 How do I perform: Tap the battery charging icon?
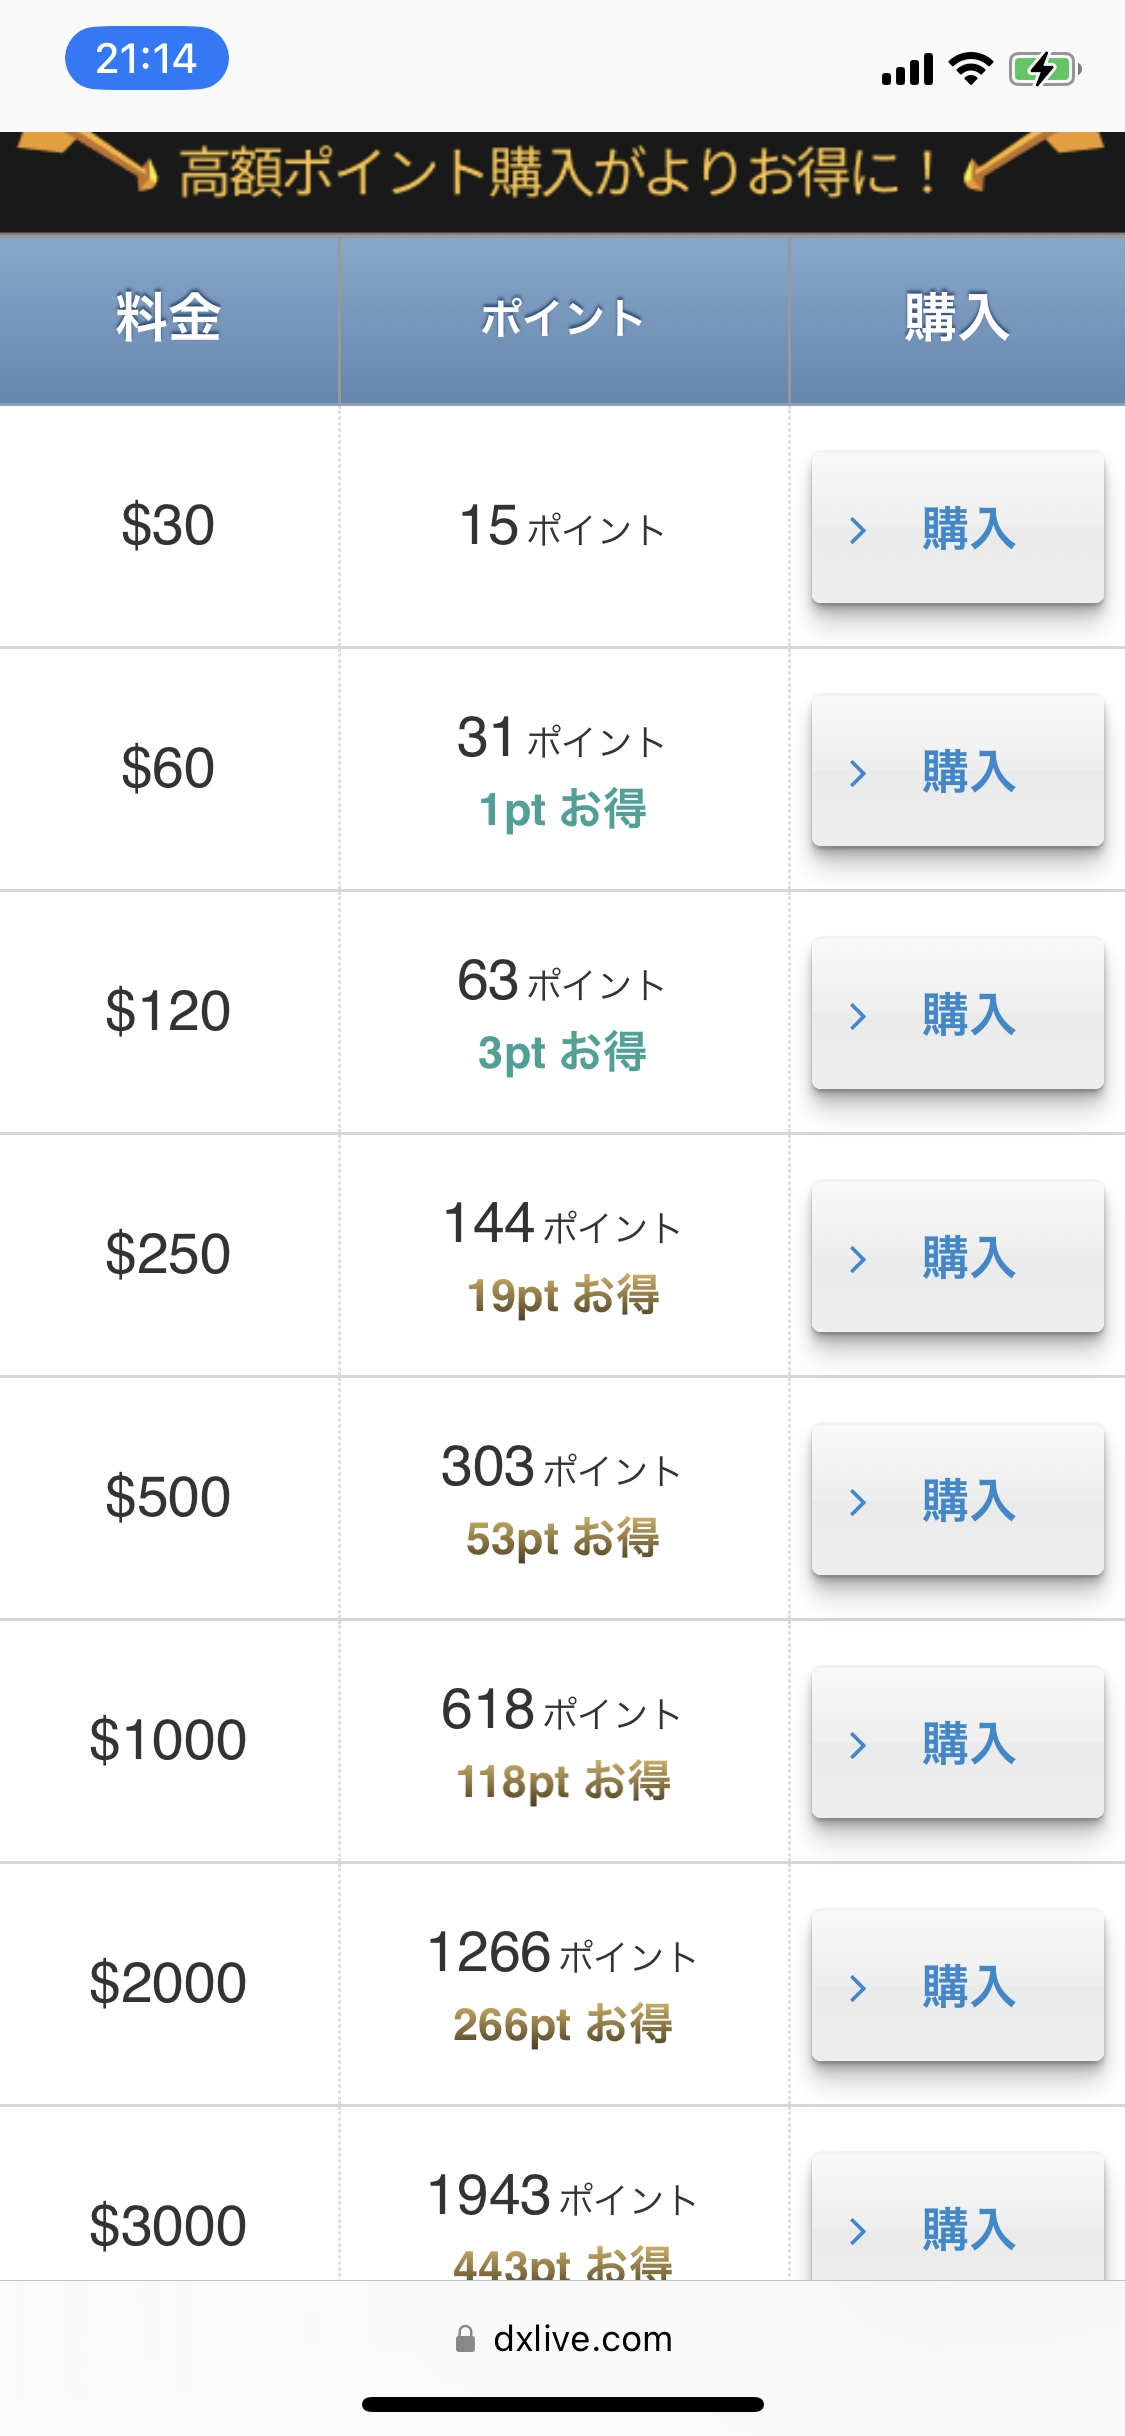point(1044,70)
